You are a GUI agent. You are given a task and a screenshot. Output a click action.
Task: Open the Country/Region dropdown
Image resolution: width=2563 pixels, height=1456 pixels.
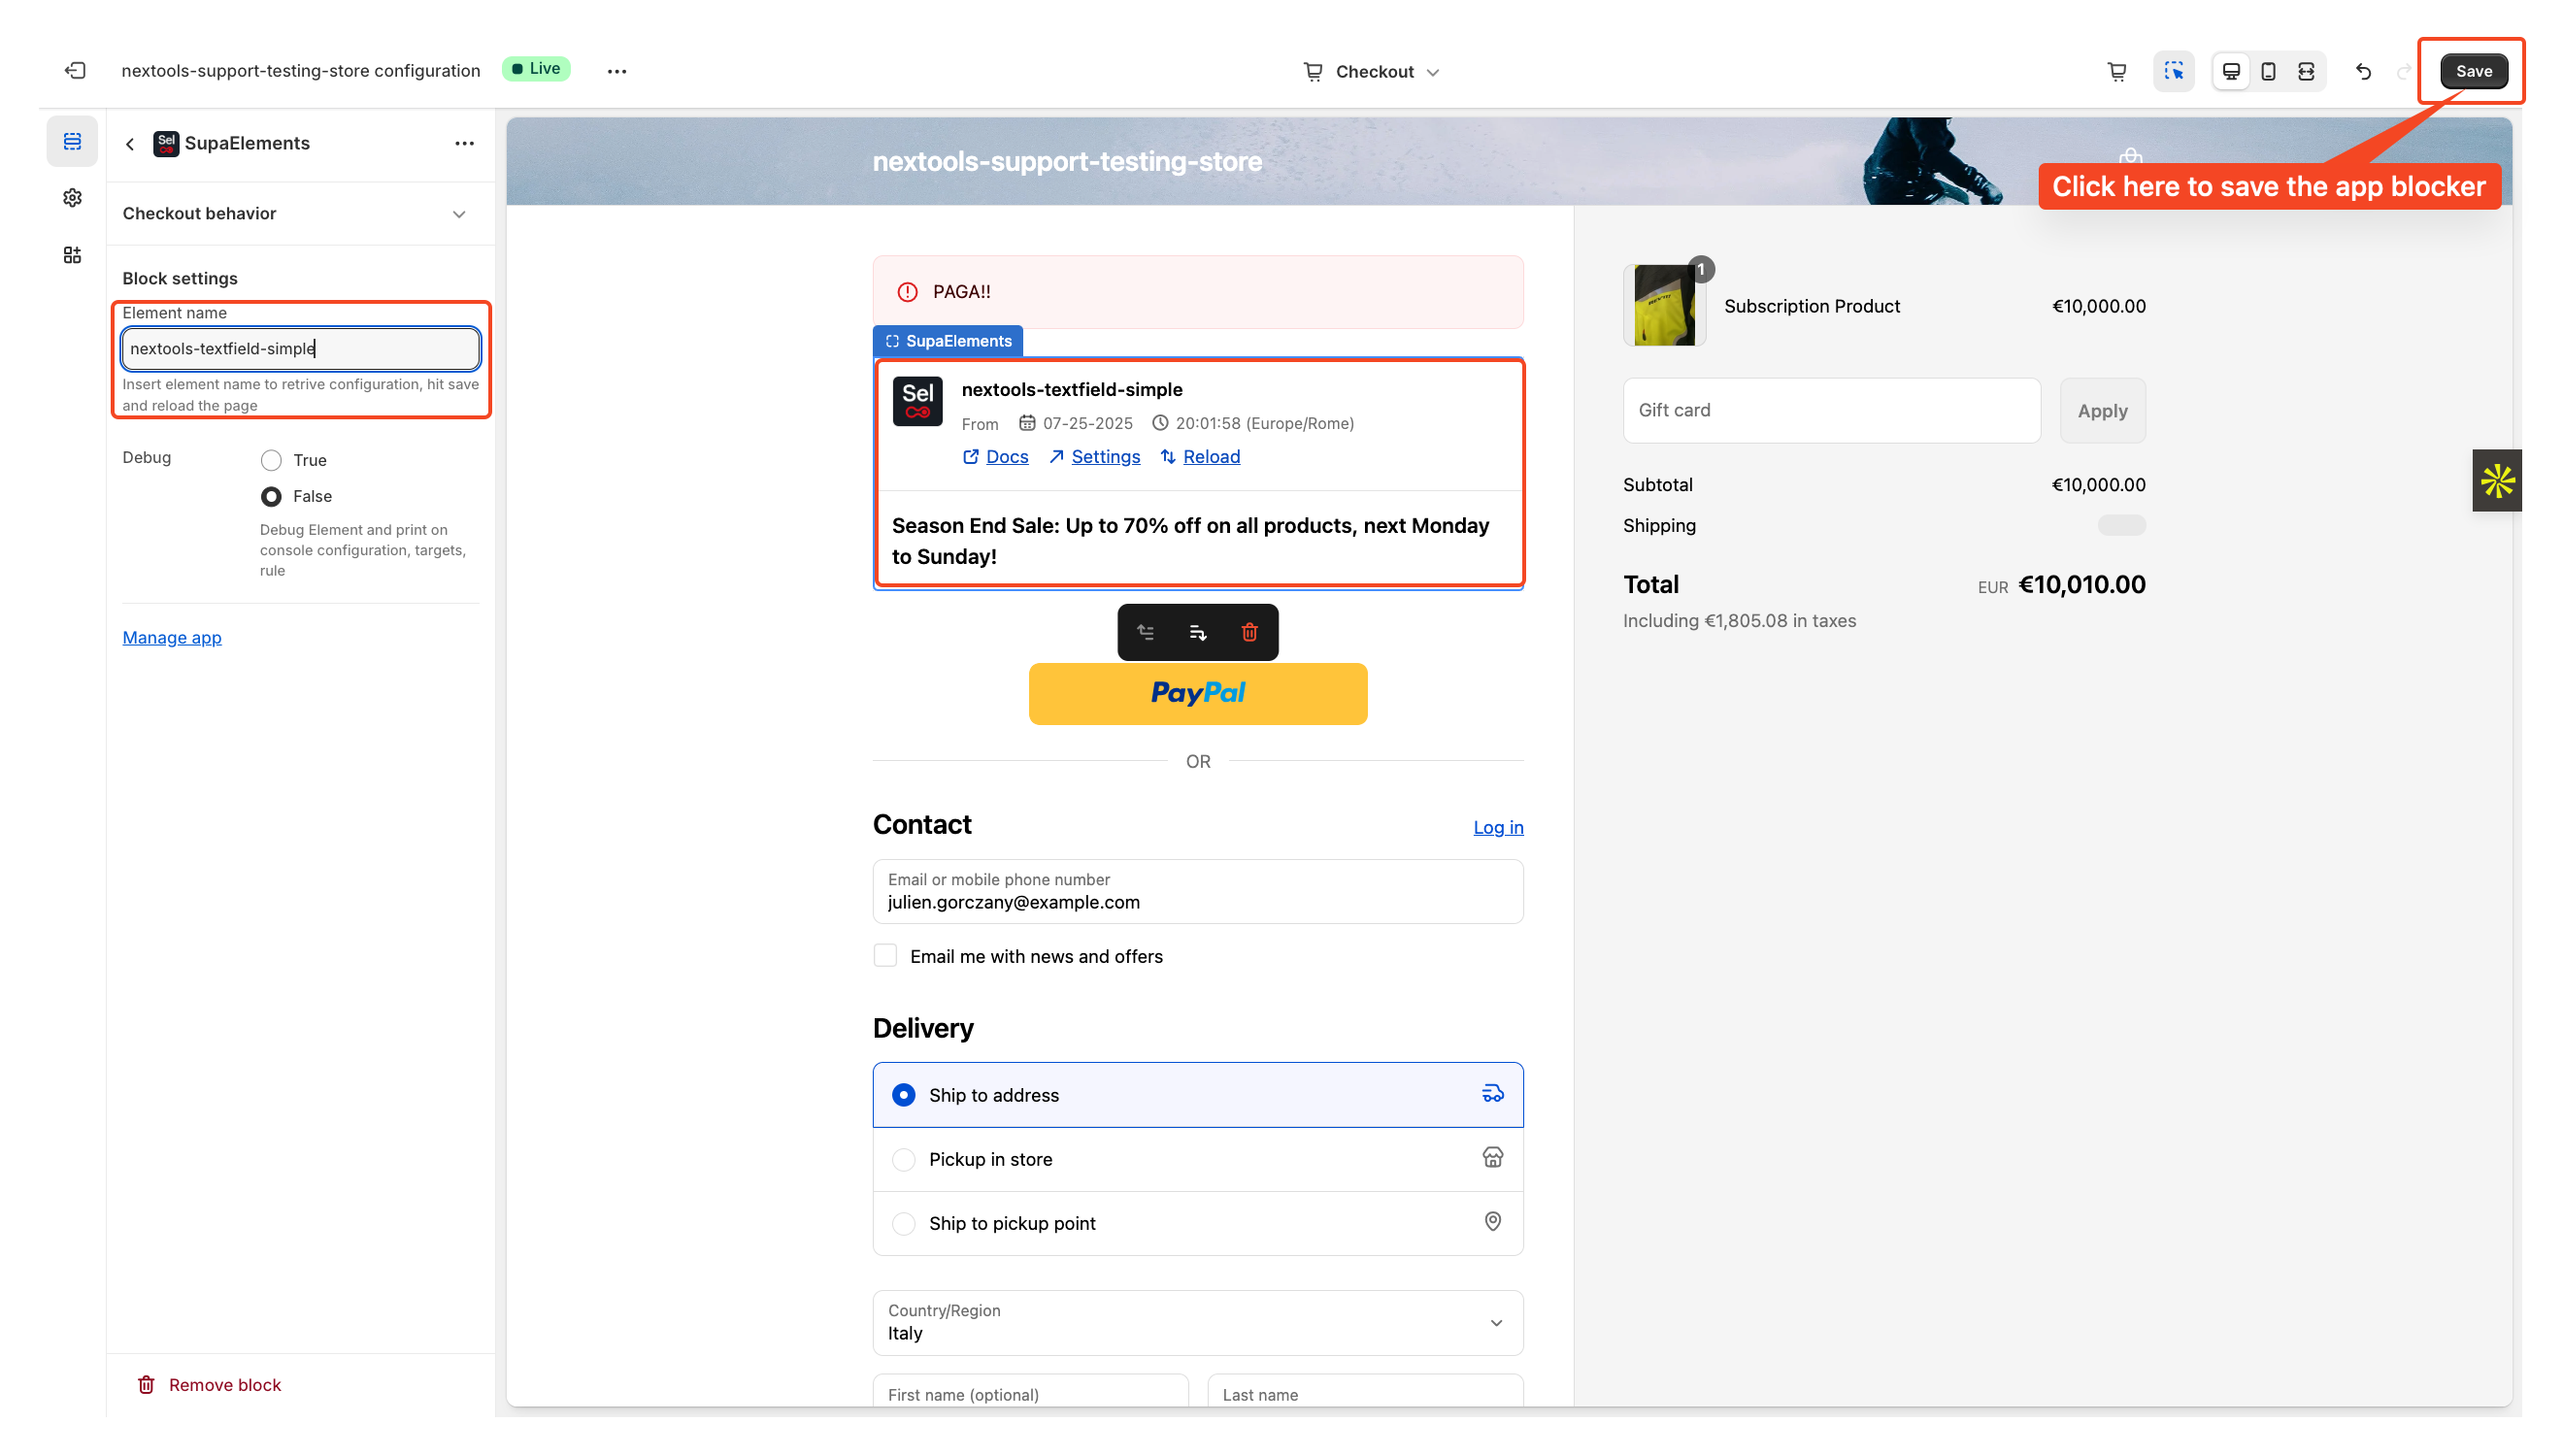(1198, 1322)
